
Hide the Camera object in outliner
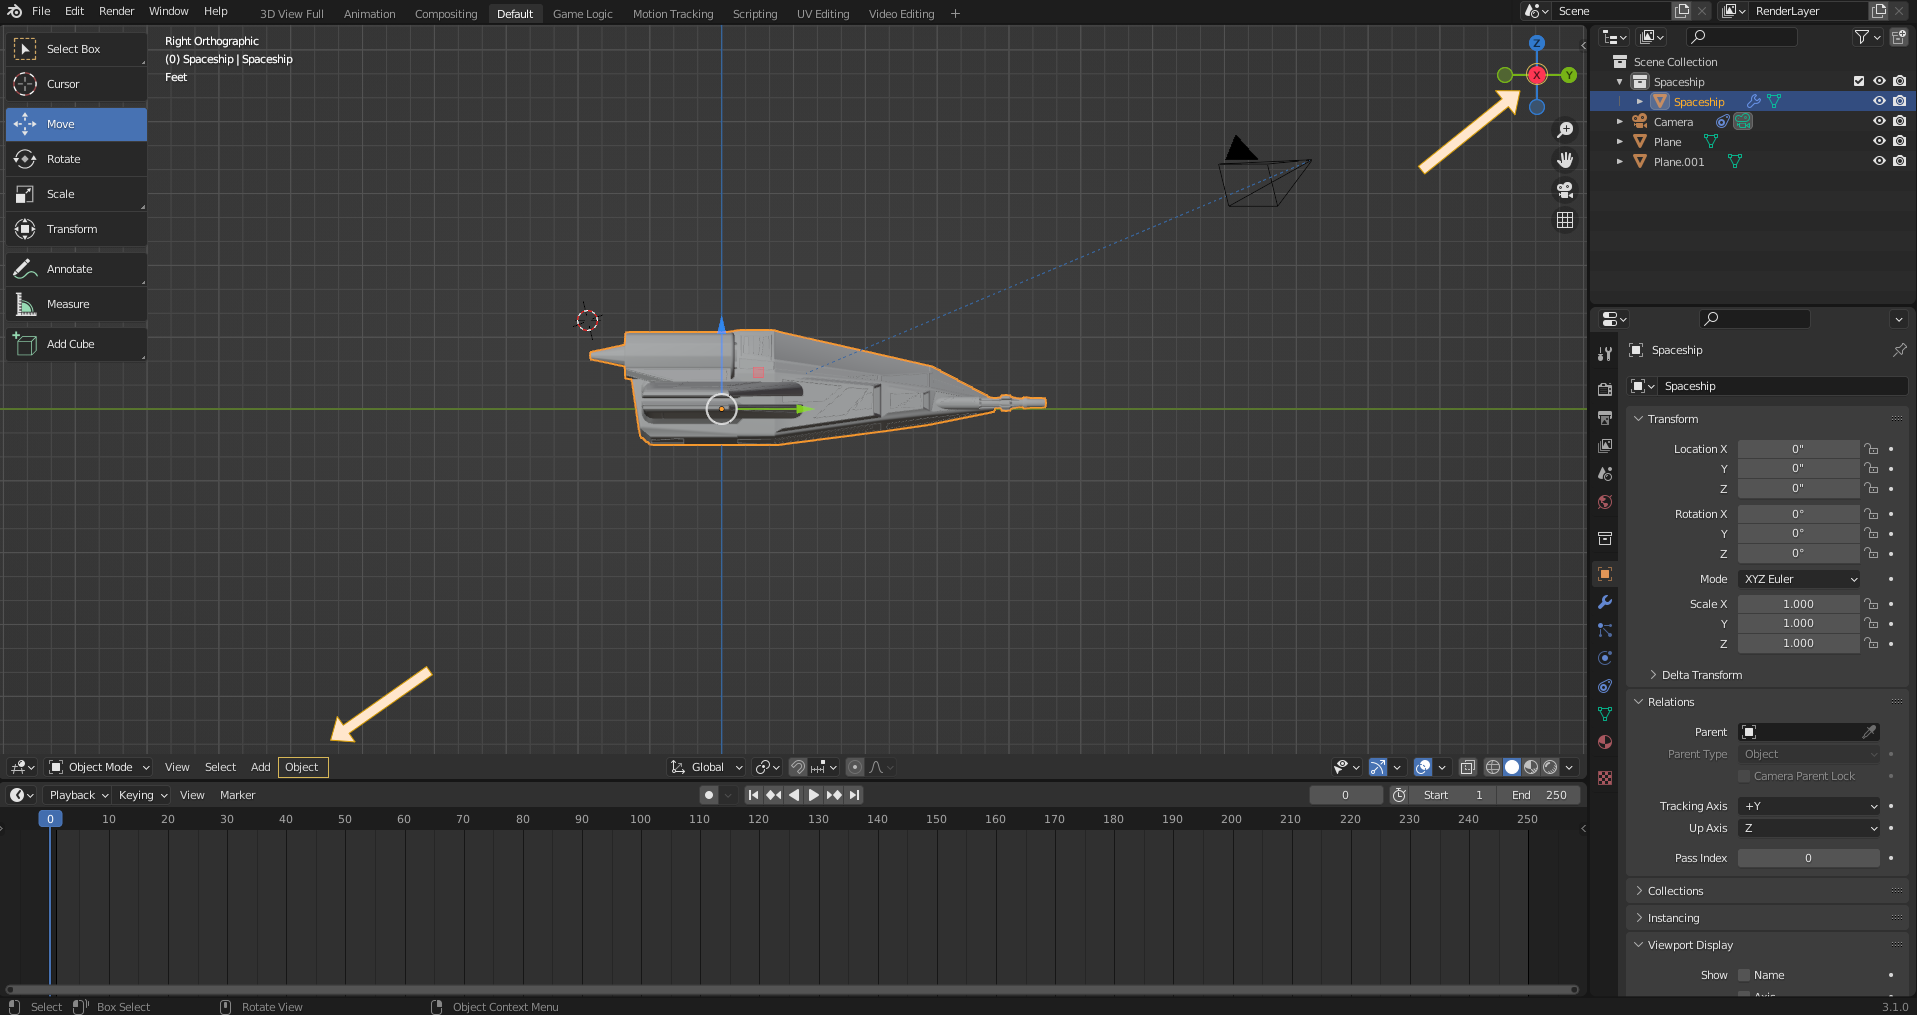coord(1879,121)
